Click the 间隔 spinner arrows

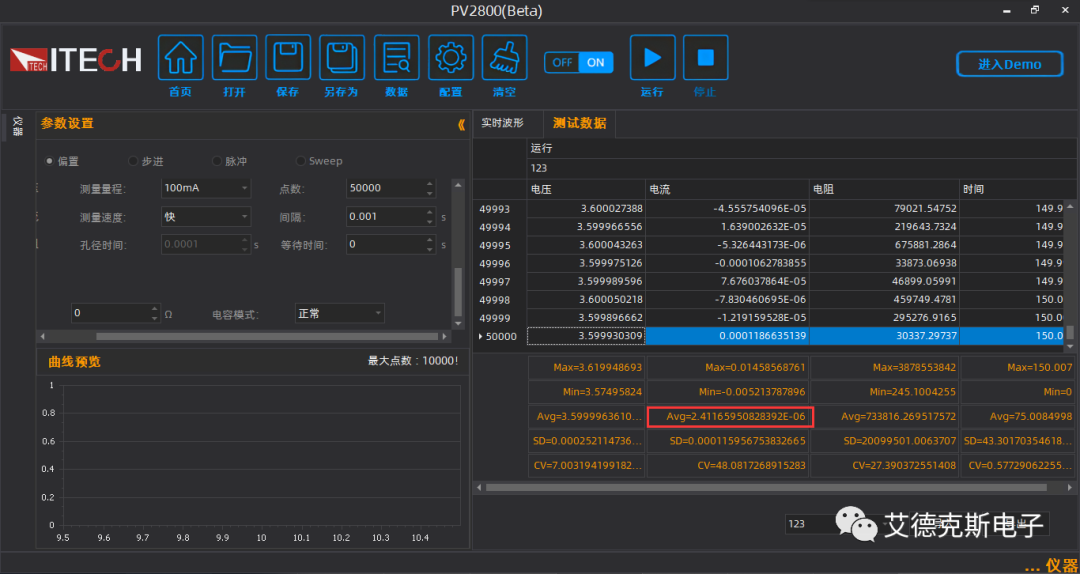[x=430, y=216]
